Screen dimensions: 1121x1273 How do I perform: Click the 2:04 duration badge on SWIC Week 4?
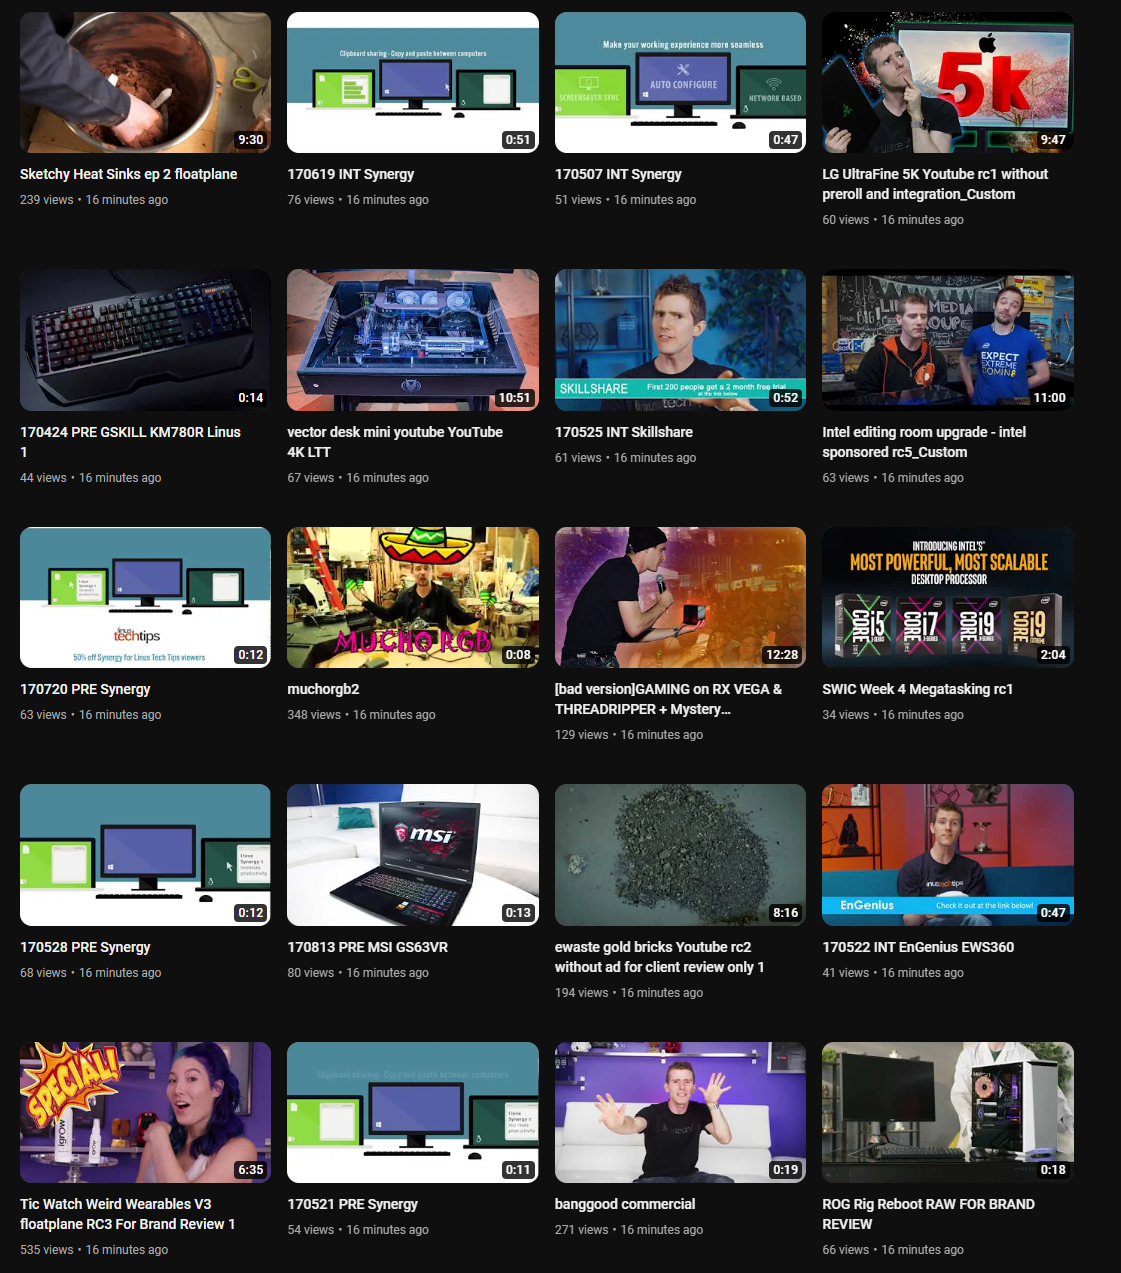point(1053,655)
